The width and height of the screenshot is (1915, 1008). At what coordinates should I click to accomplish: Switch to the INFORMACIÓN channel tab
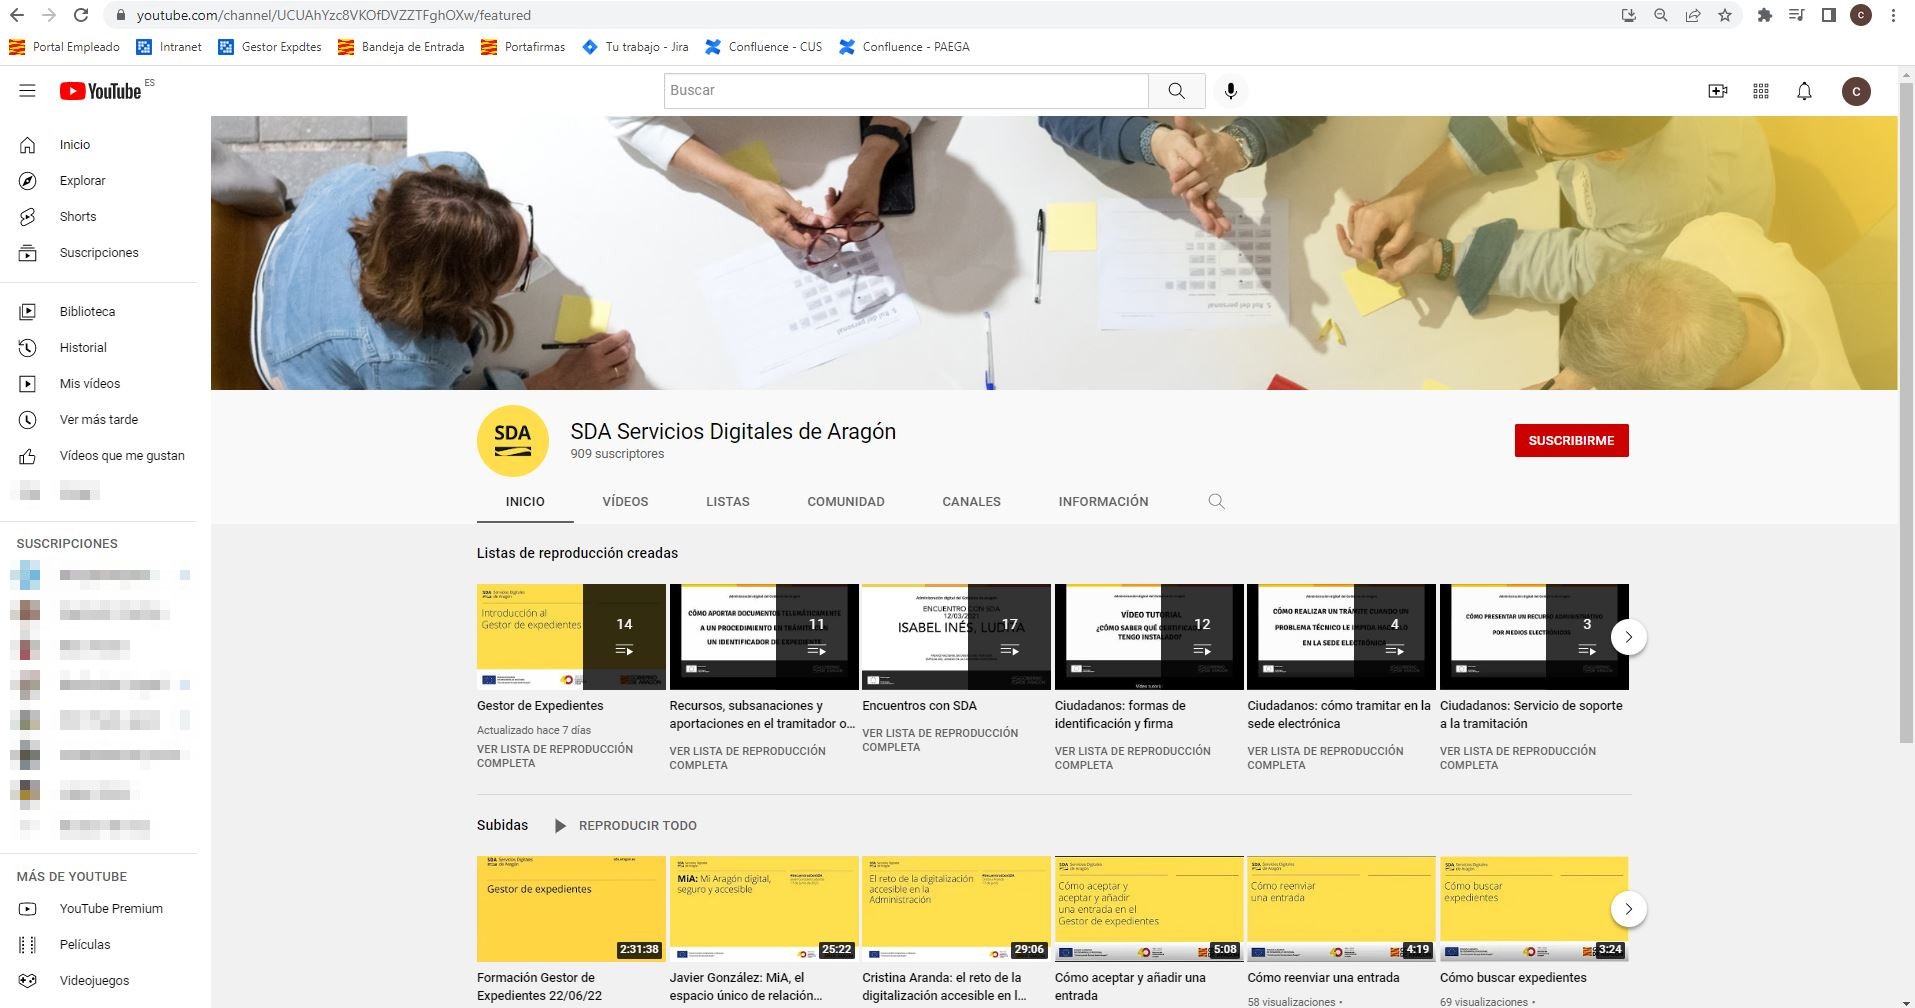pyautogui.click(x=1103, y=502)
